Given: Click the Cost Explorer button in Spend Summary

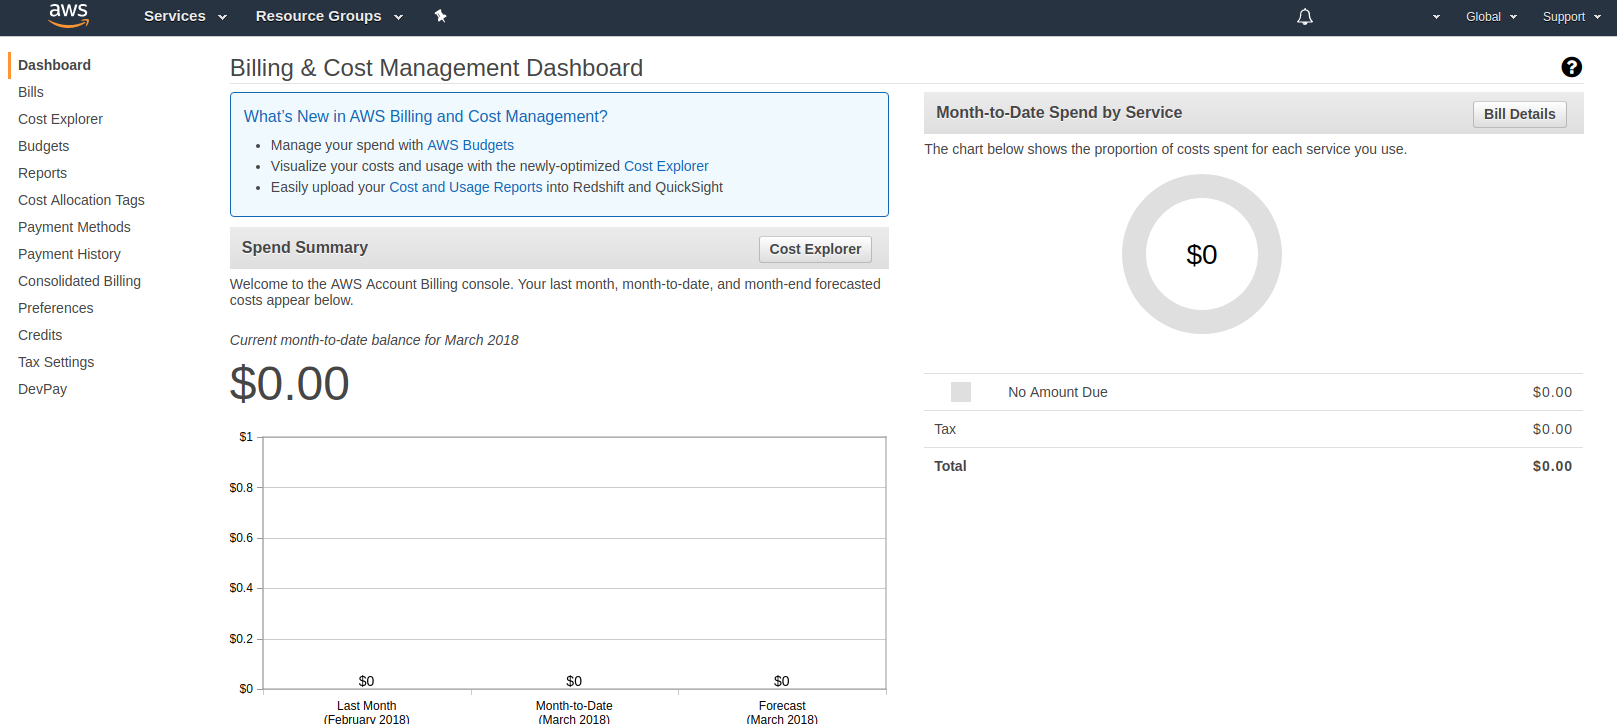Looking at the screenshot, I should coord(815,249).
